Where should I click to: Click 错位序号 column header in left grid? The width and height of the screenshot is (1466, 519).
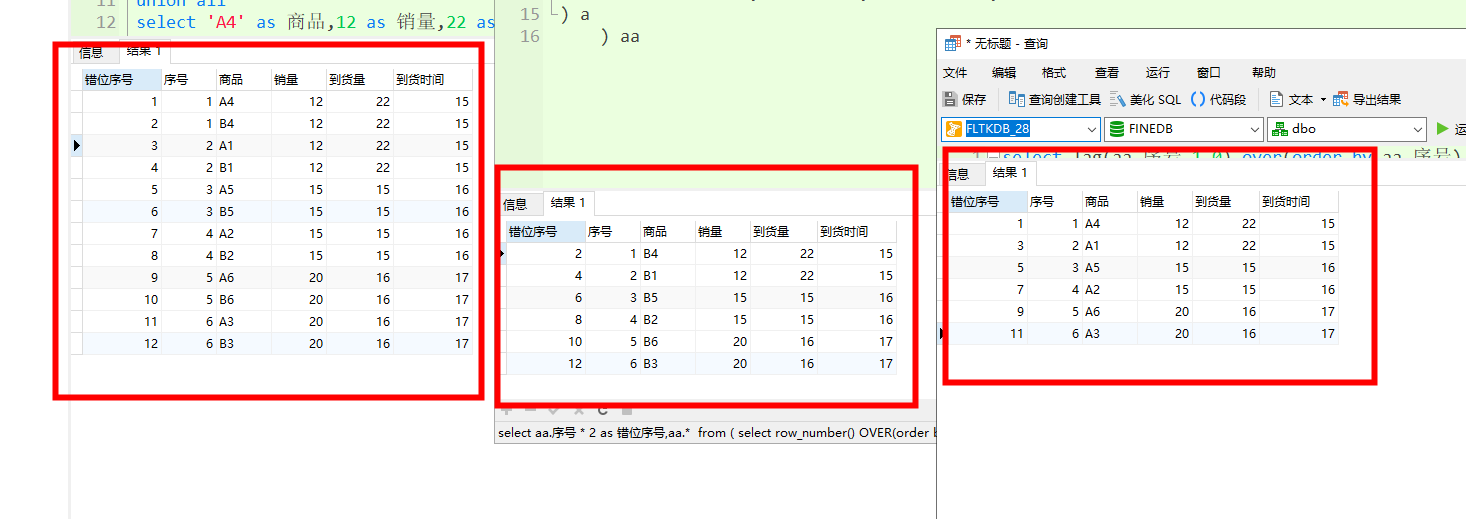[x=122, y=80]
